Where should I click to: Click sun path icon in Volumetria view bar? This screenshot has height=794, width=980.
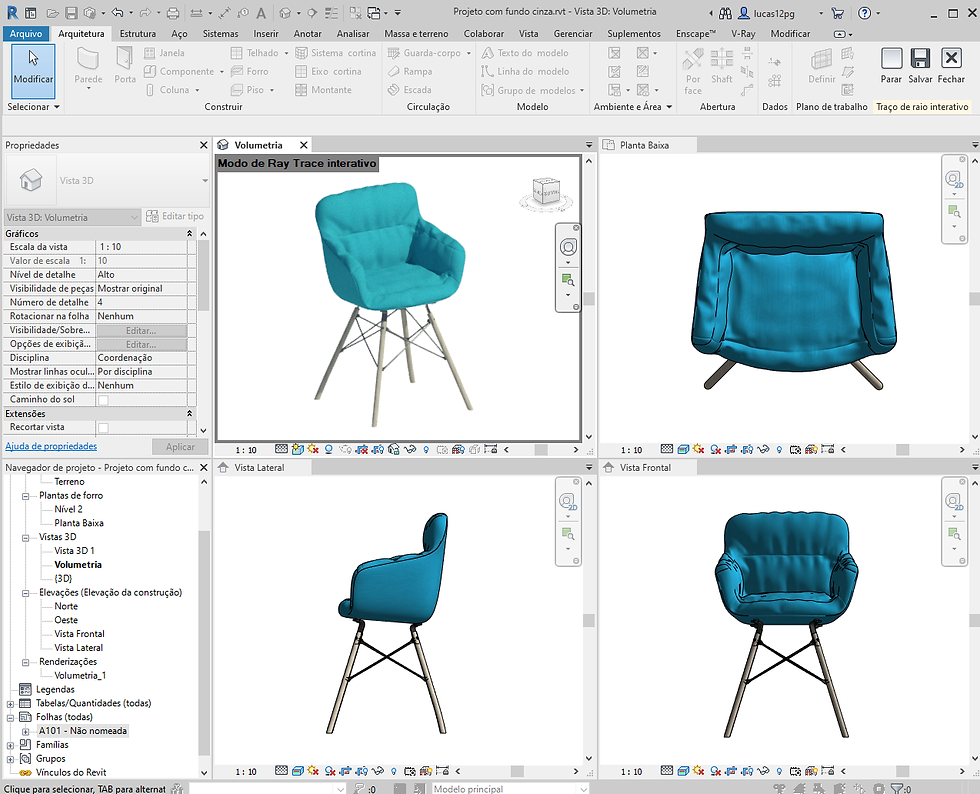312,449
